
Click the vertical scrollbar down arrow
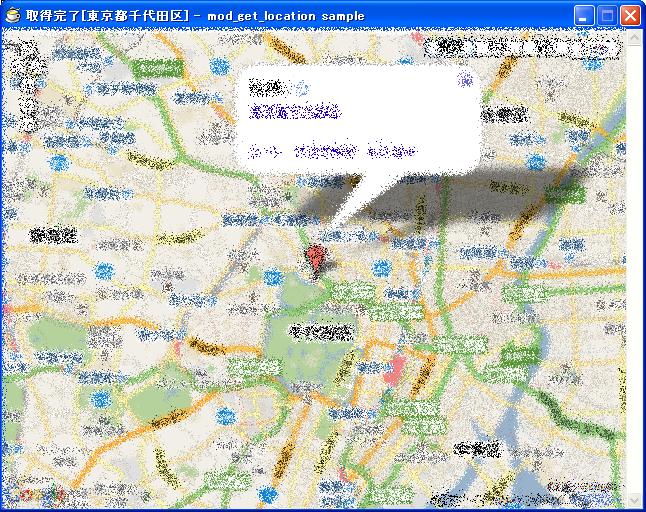[x=633, y=499]
